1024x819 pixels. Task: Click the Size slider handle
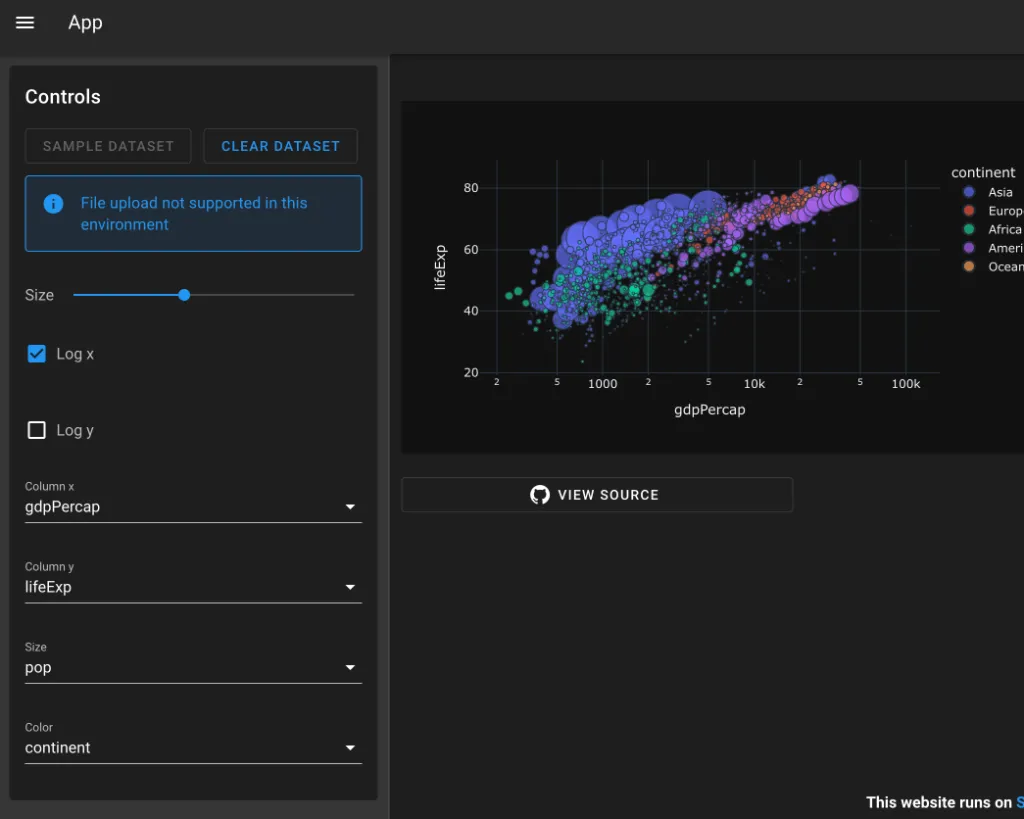[184, 295]
